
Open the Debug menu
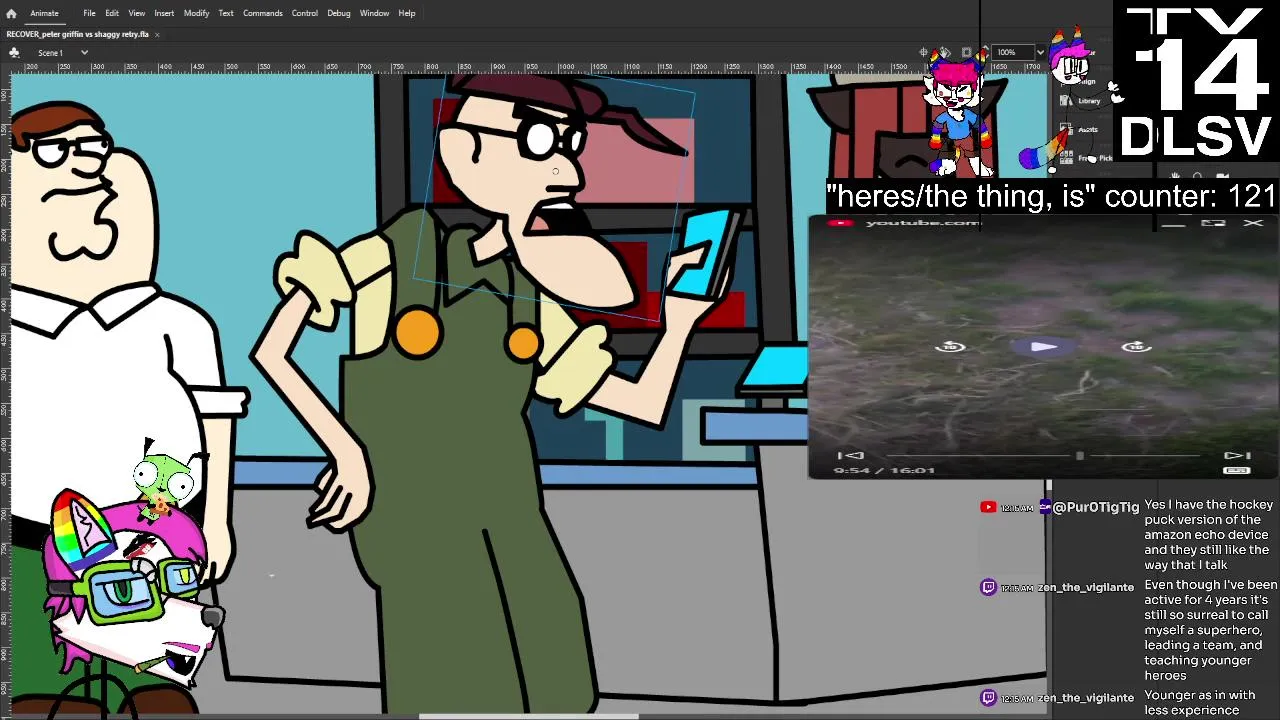[339, 13]
